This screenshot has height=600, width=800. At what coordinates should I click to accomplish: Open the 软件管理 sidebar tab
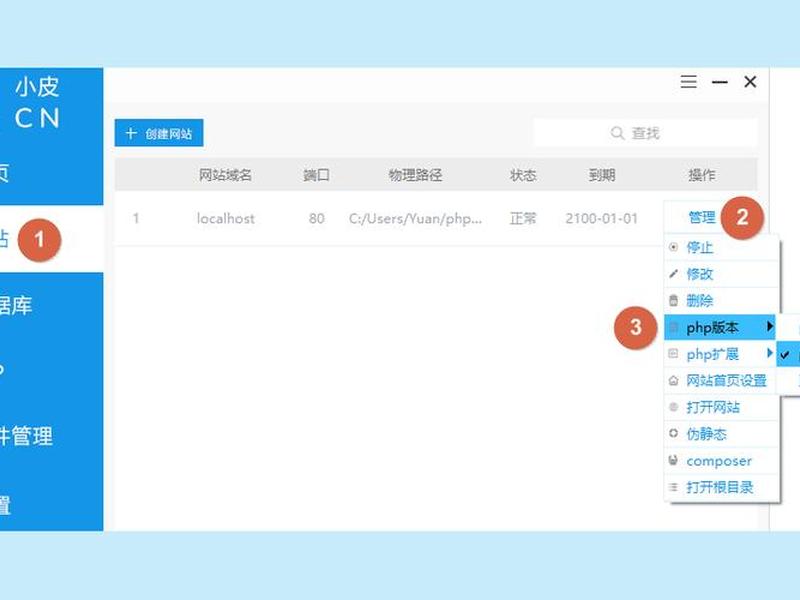(52, 436)
